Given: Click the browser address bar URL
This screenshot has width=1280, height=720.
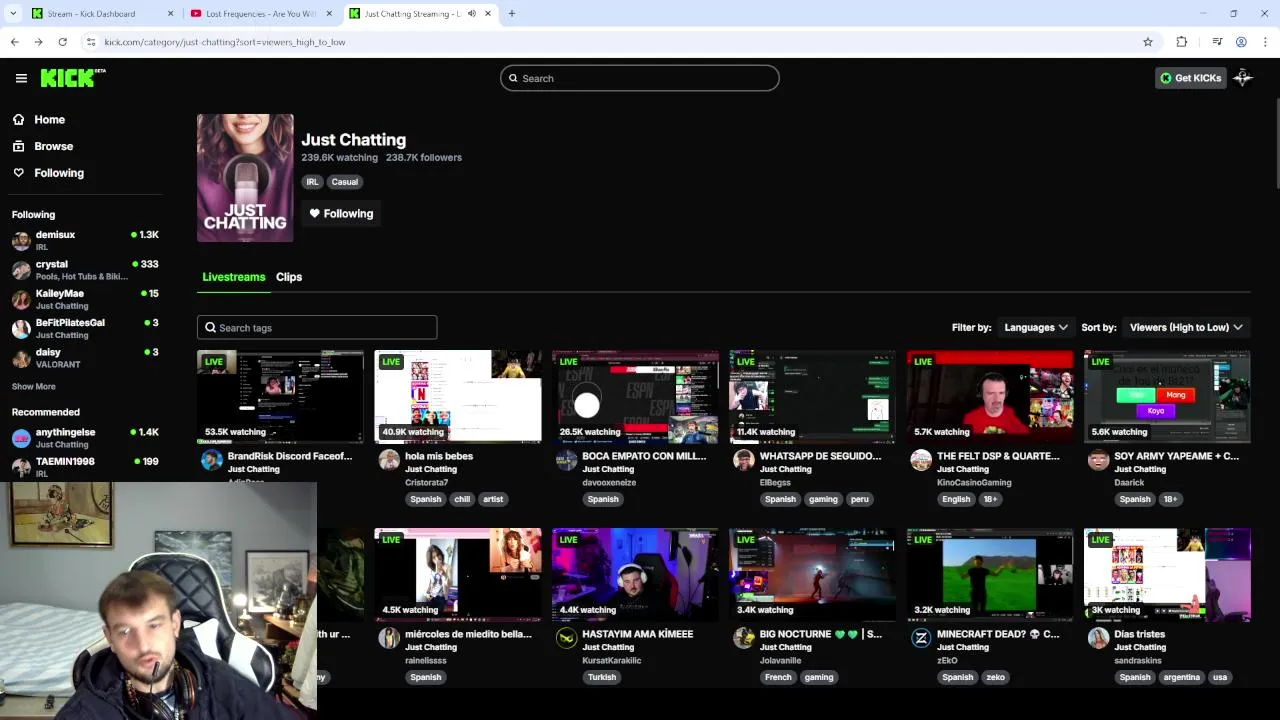Looking at the screenshot, I should coord(225,42).
